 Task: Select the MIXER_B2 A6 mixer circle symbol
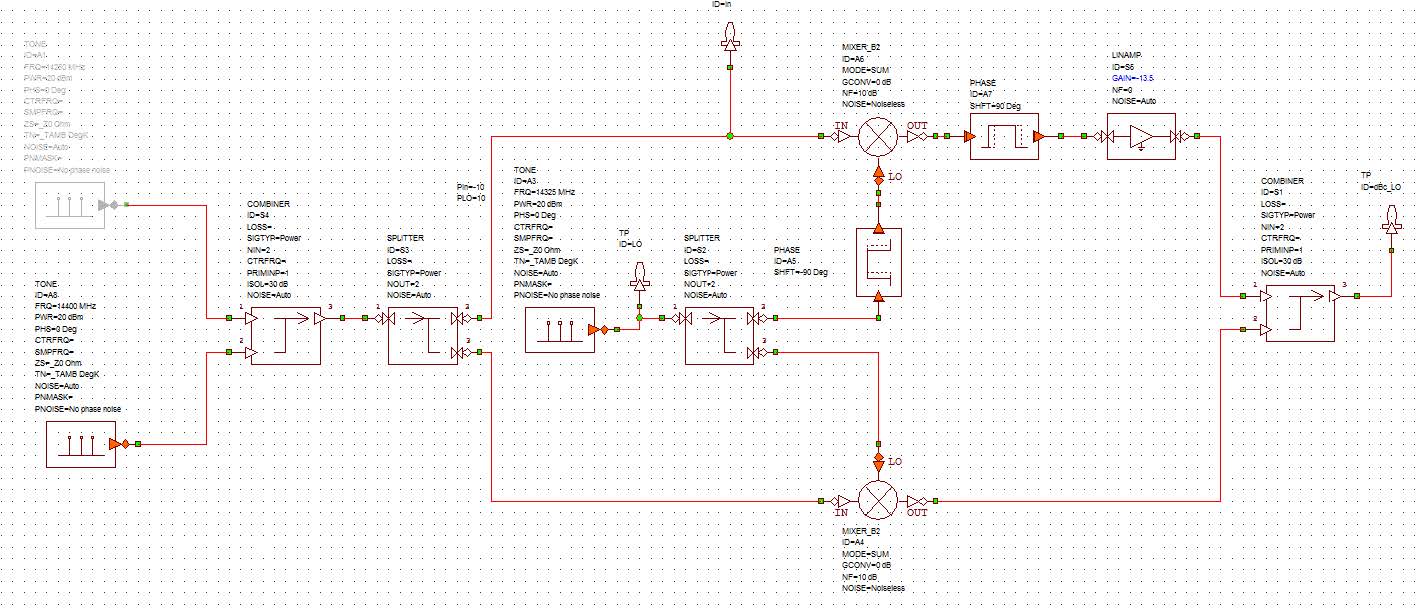pyautogui.click(x=878, y=136)
